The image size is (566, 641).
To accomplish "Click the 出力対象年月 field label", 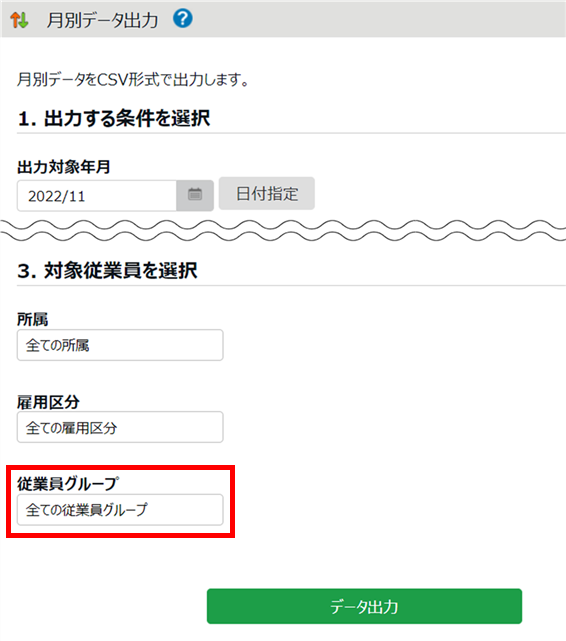I will (64, 167).
